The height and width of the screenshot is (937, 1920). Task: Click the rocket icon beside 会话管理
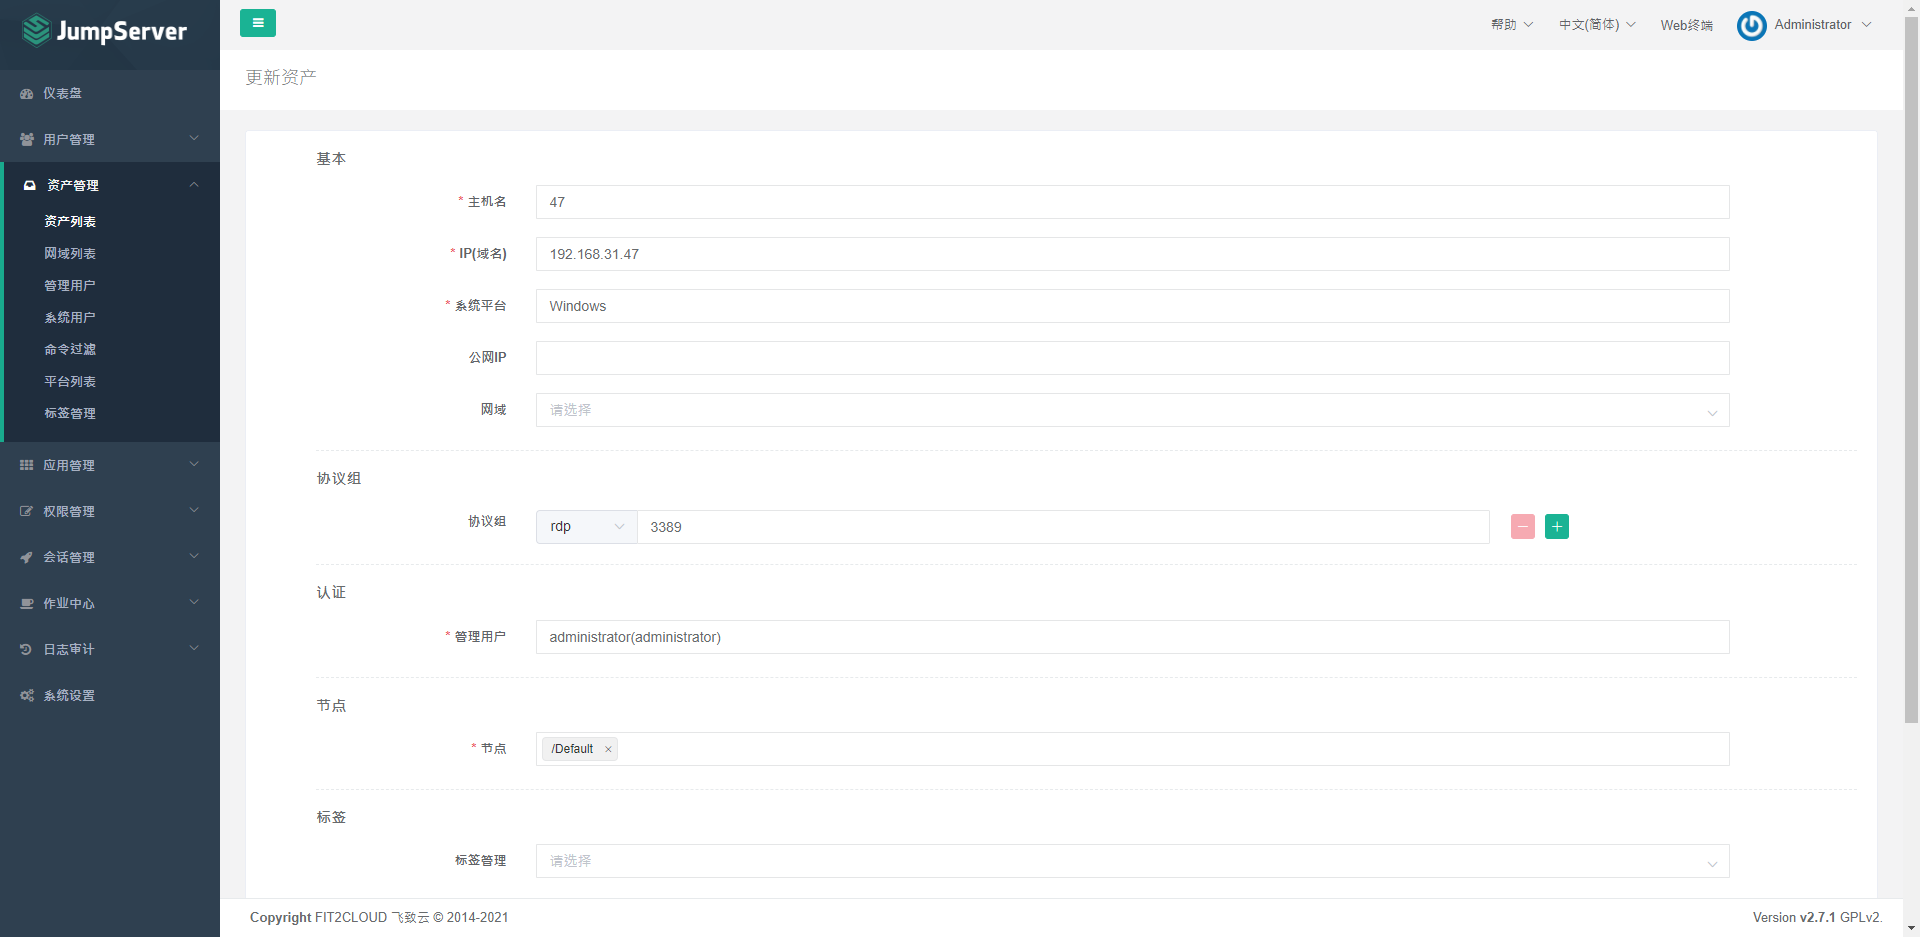pos(27,558)
